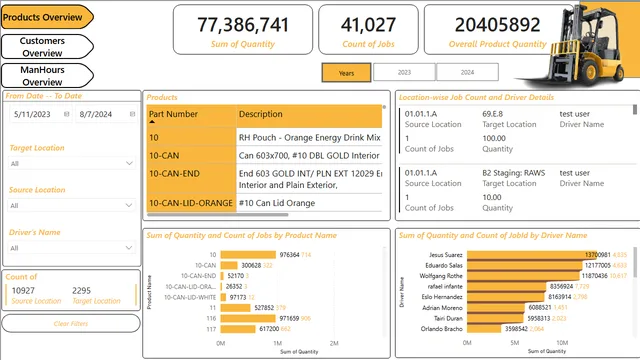Image resolution: width=640 pixels, height=360 pixels.
Task: Click quantity 100.00 in location card
Action: click(494, 138)
